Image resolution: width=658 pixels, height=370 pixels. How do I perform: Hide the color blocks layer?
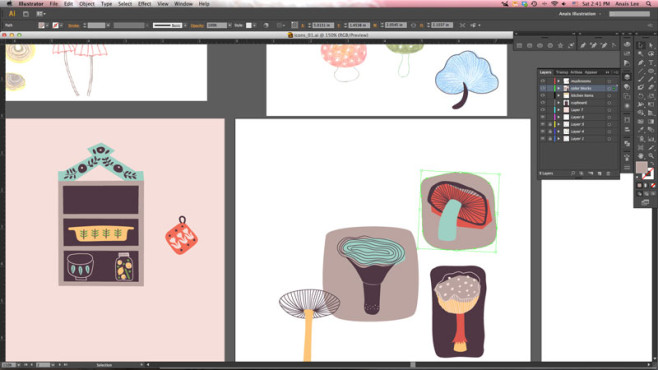[543, 88]
